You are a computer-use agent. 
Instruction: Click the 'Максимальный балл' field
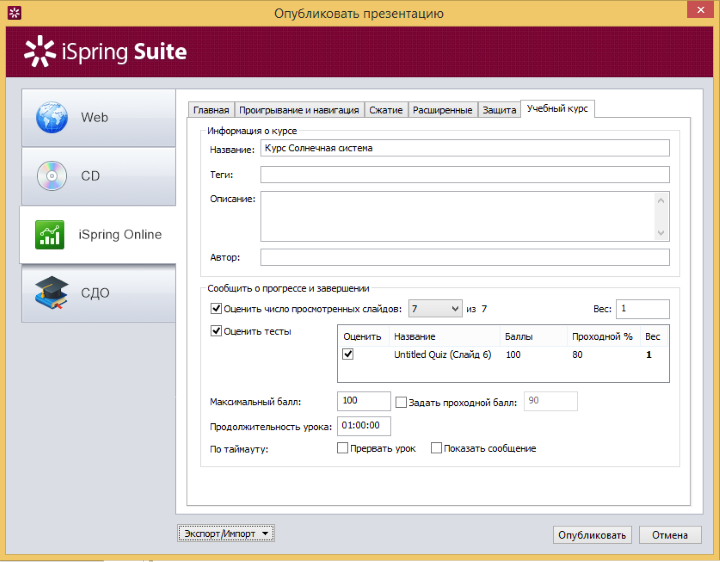[x=364, y=401]
